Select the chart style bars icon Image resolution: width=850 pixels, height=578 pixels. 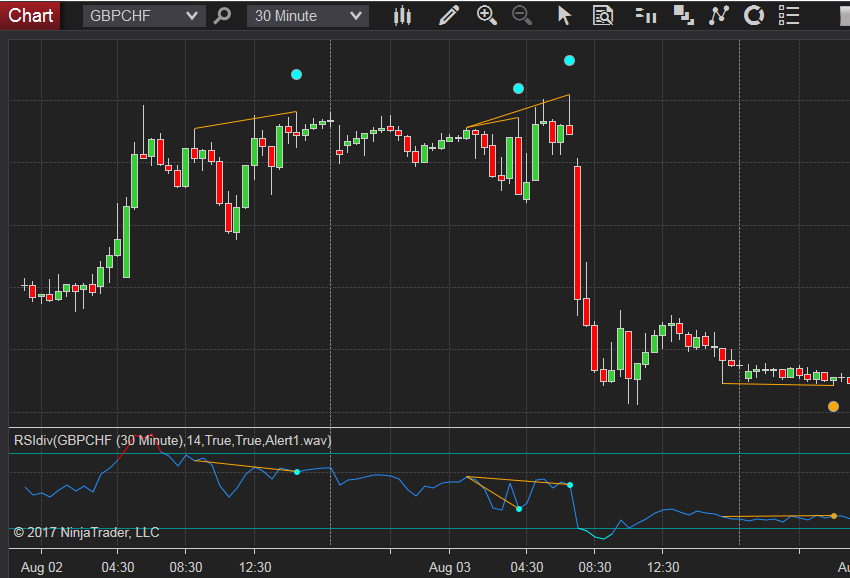pos(402,15)
